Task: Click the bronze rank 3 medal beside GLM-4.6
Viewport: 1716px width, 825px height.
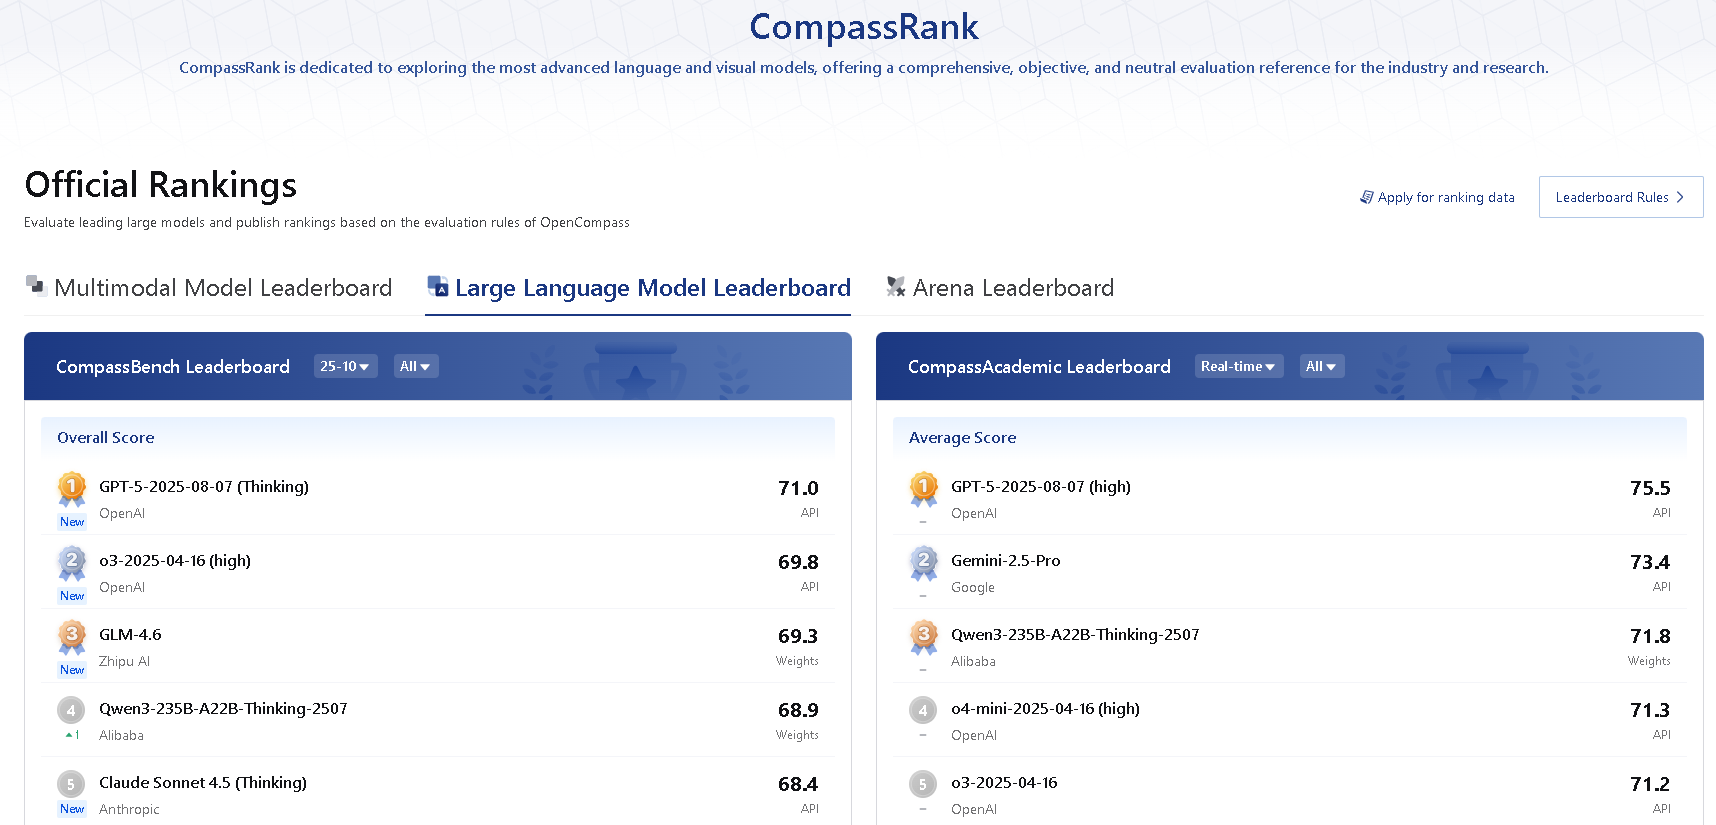Action: 72,637
